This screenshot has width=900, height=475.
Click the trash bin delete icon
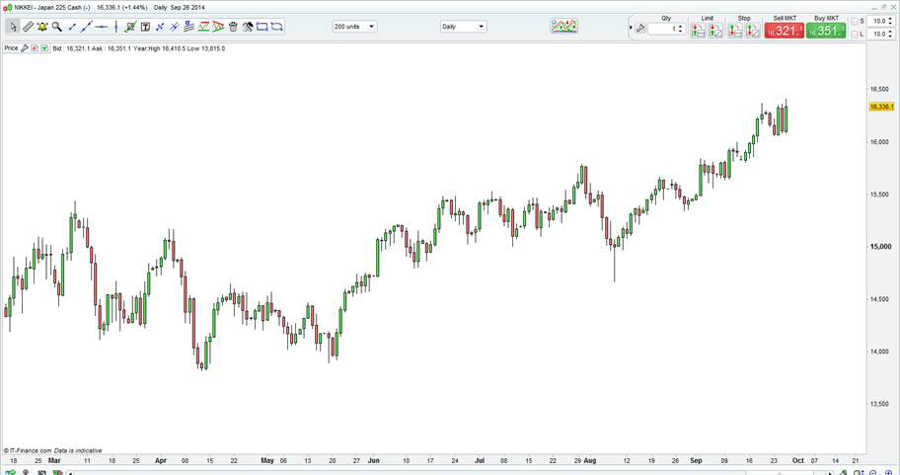(232, 27)
